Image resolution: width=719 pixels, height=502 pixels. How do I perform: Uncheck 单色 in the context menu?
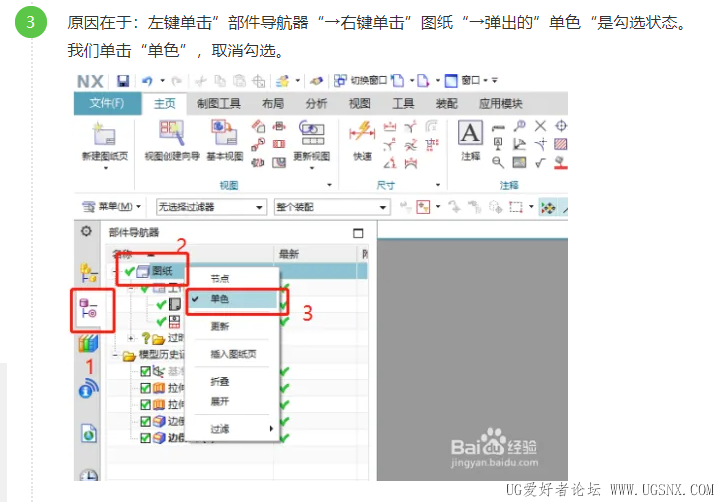coord(233,299)
